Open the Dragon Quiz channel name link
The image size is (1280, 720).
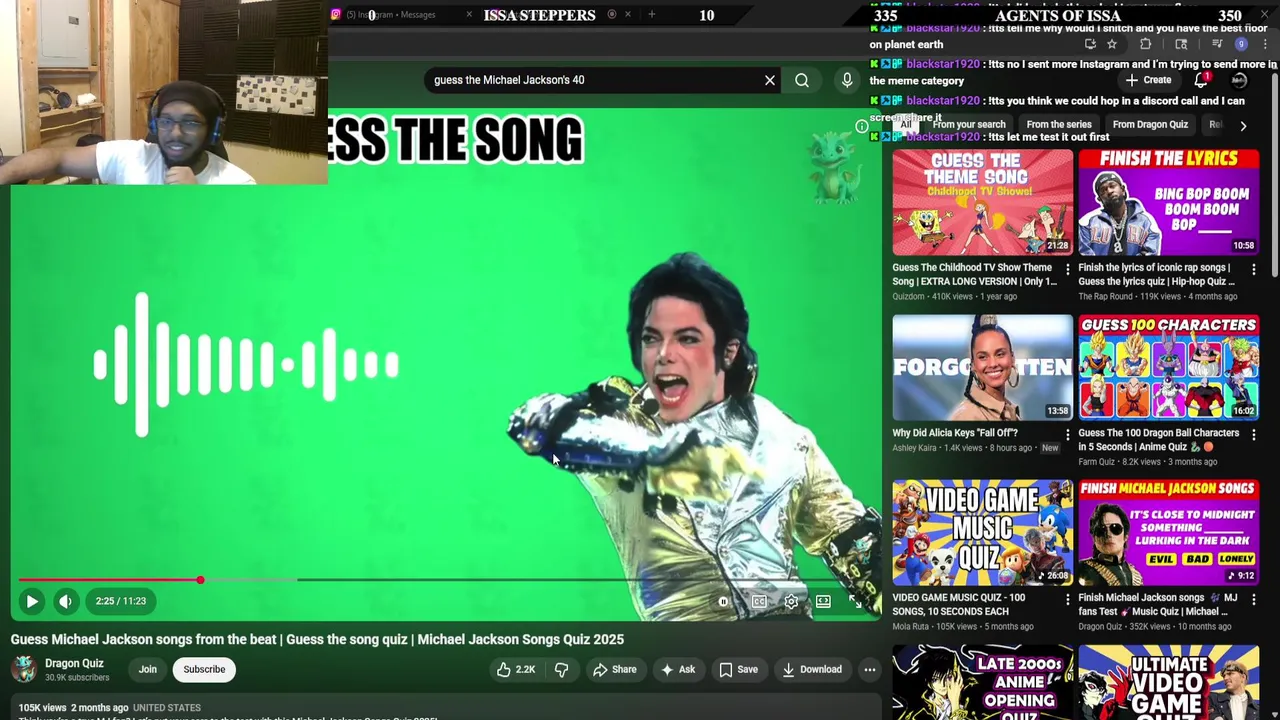click(x=74, y=663)
